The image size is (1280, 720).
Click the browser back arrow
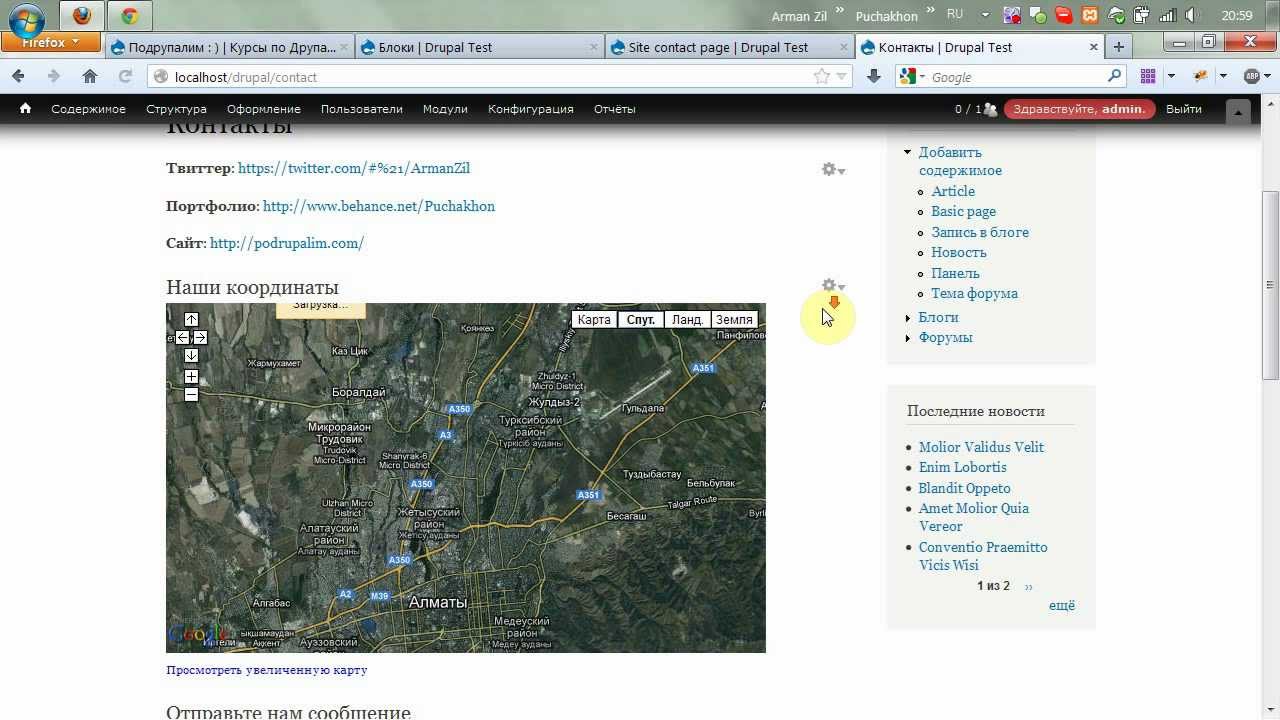[x=18, y=76]
